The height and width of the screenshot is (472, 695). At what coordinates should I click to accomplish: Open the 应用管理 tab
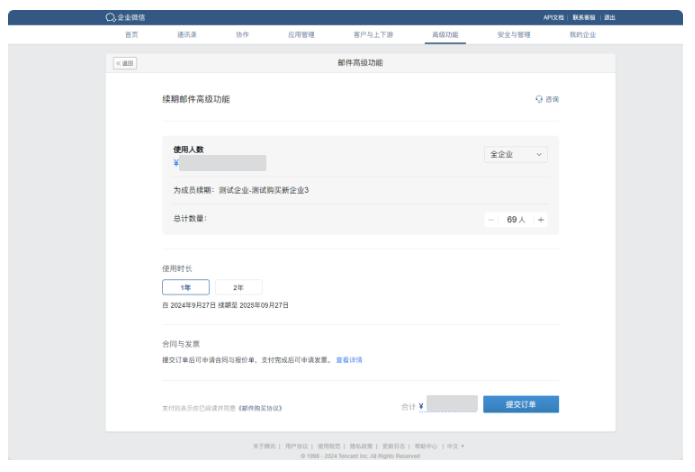tap(301, 35)
